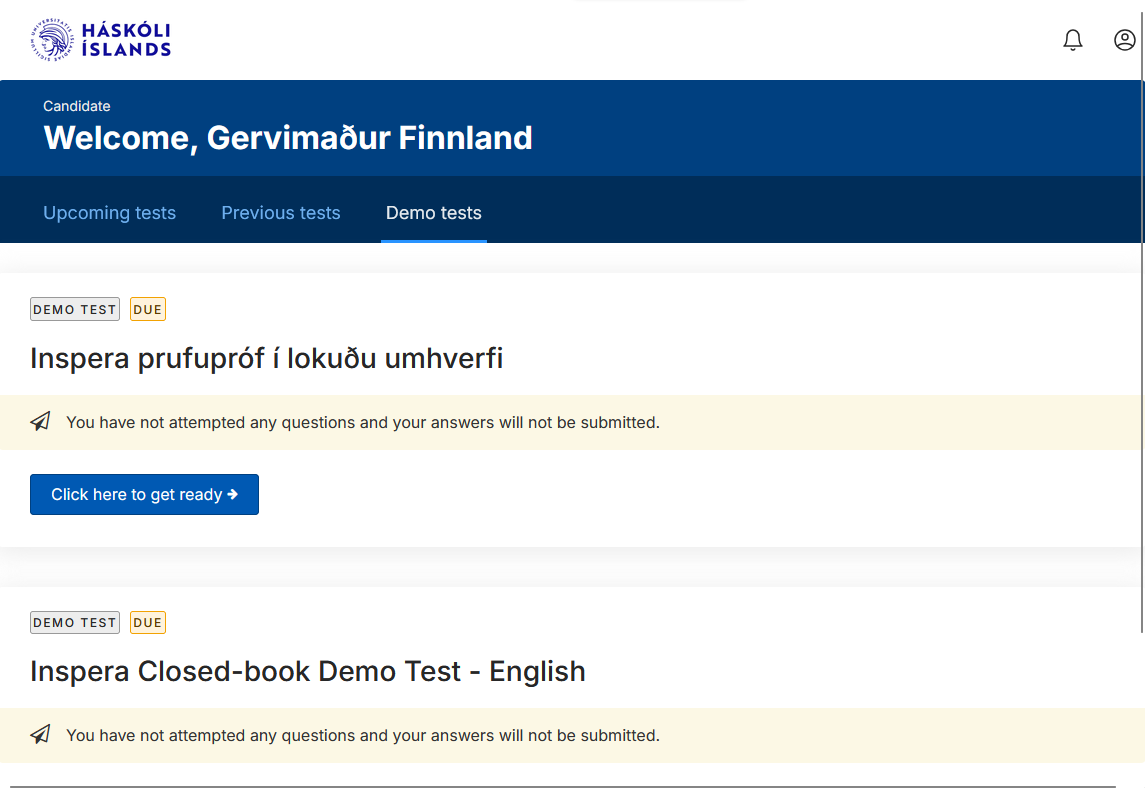
Task: Click the 'Inspera Closed-book Demo Test - English' title
Action: tap(307, 671)
